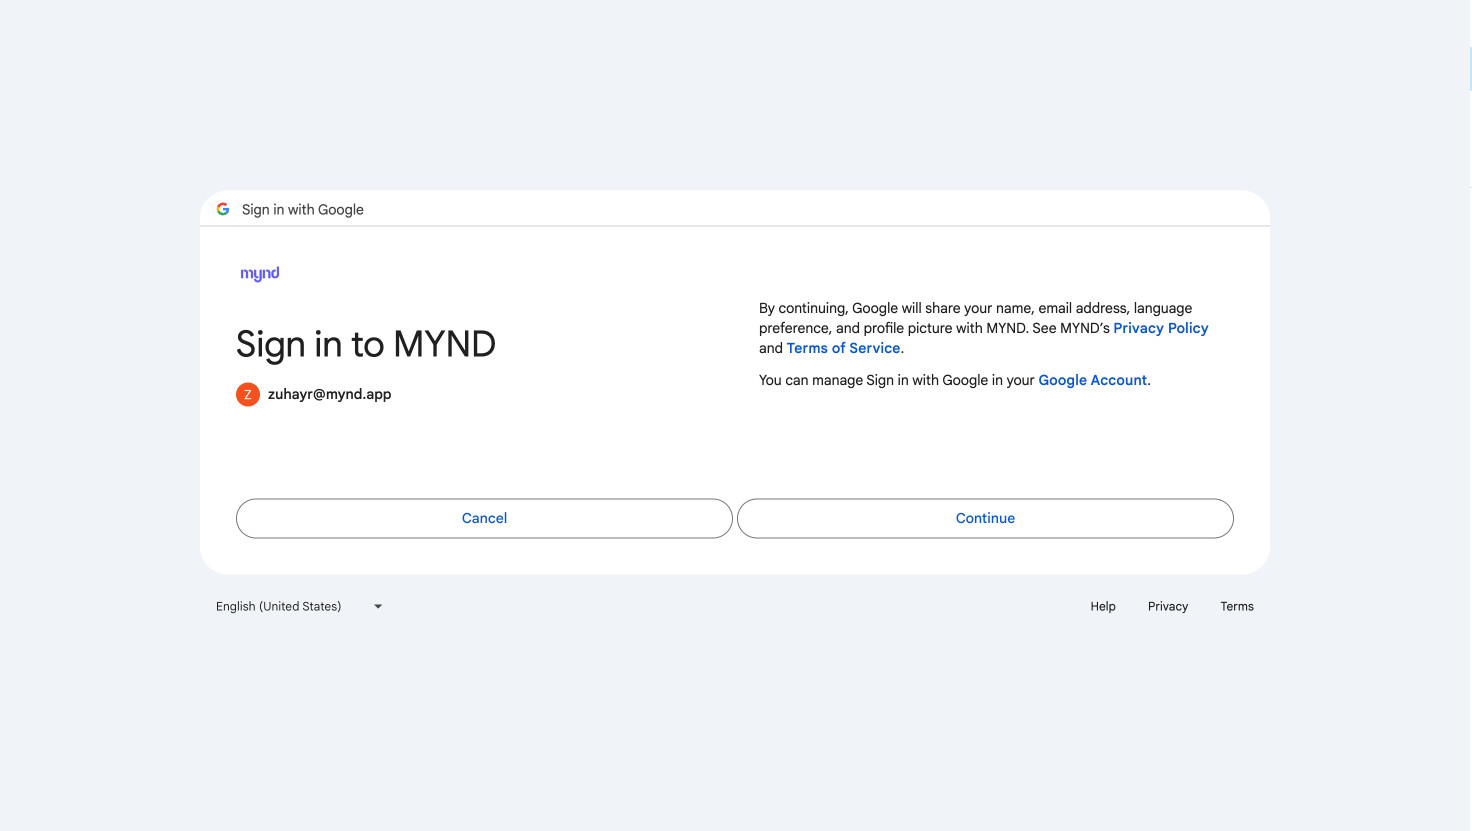Click the 'Sign in to MYND' heading
This screenshot has height=831, width=1472.
point(366,344)
